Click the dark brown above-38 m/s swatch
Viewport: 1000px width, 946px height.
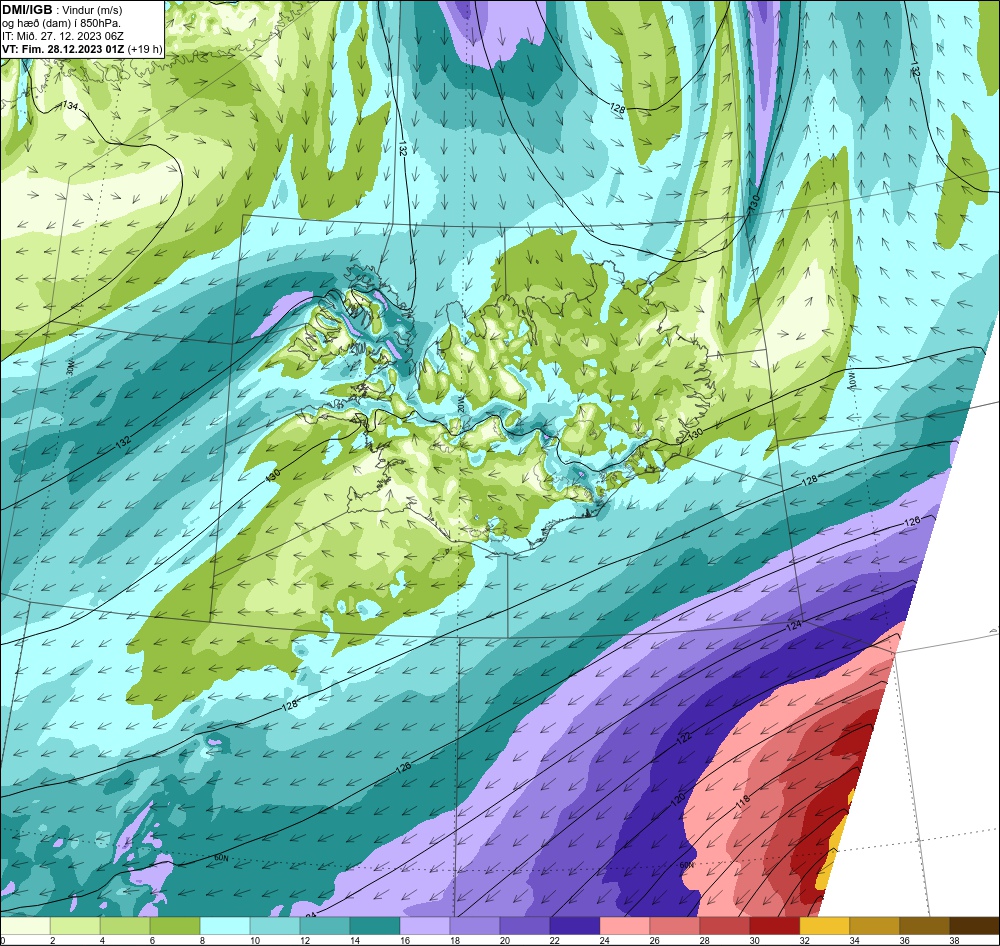(x=974, y=926)
